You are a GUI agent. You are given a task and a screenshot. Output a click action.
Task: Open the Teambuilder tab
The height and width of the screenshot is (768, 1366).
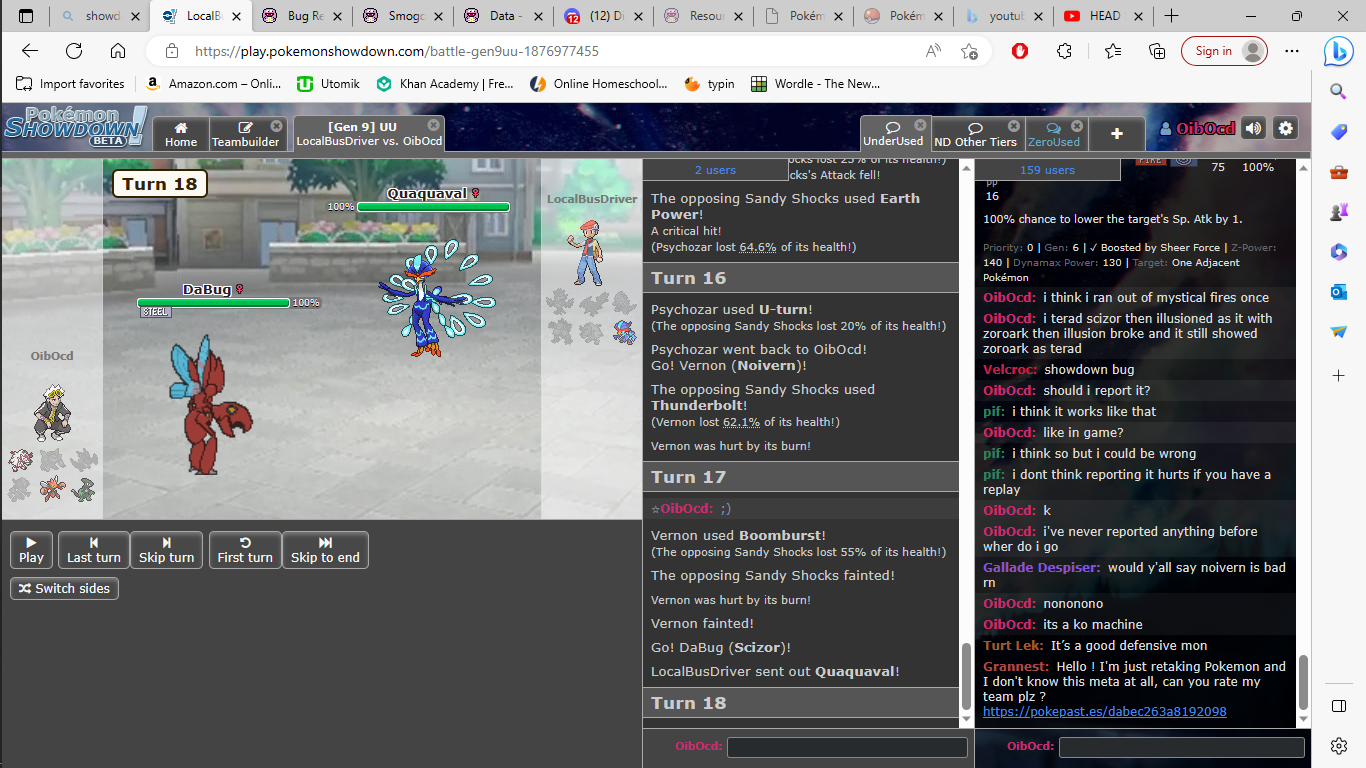pyautogui.click(x=246, y=134)
